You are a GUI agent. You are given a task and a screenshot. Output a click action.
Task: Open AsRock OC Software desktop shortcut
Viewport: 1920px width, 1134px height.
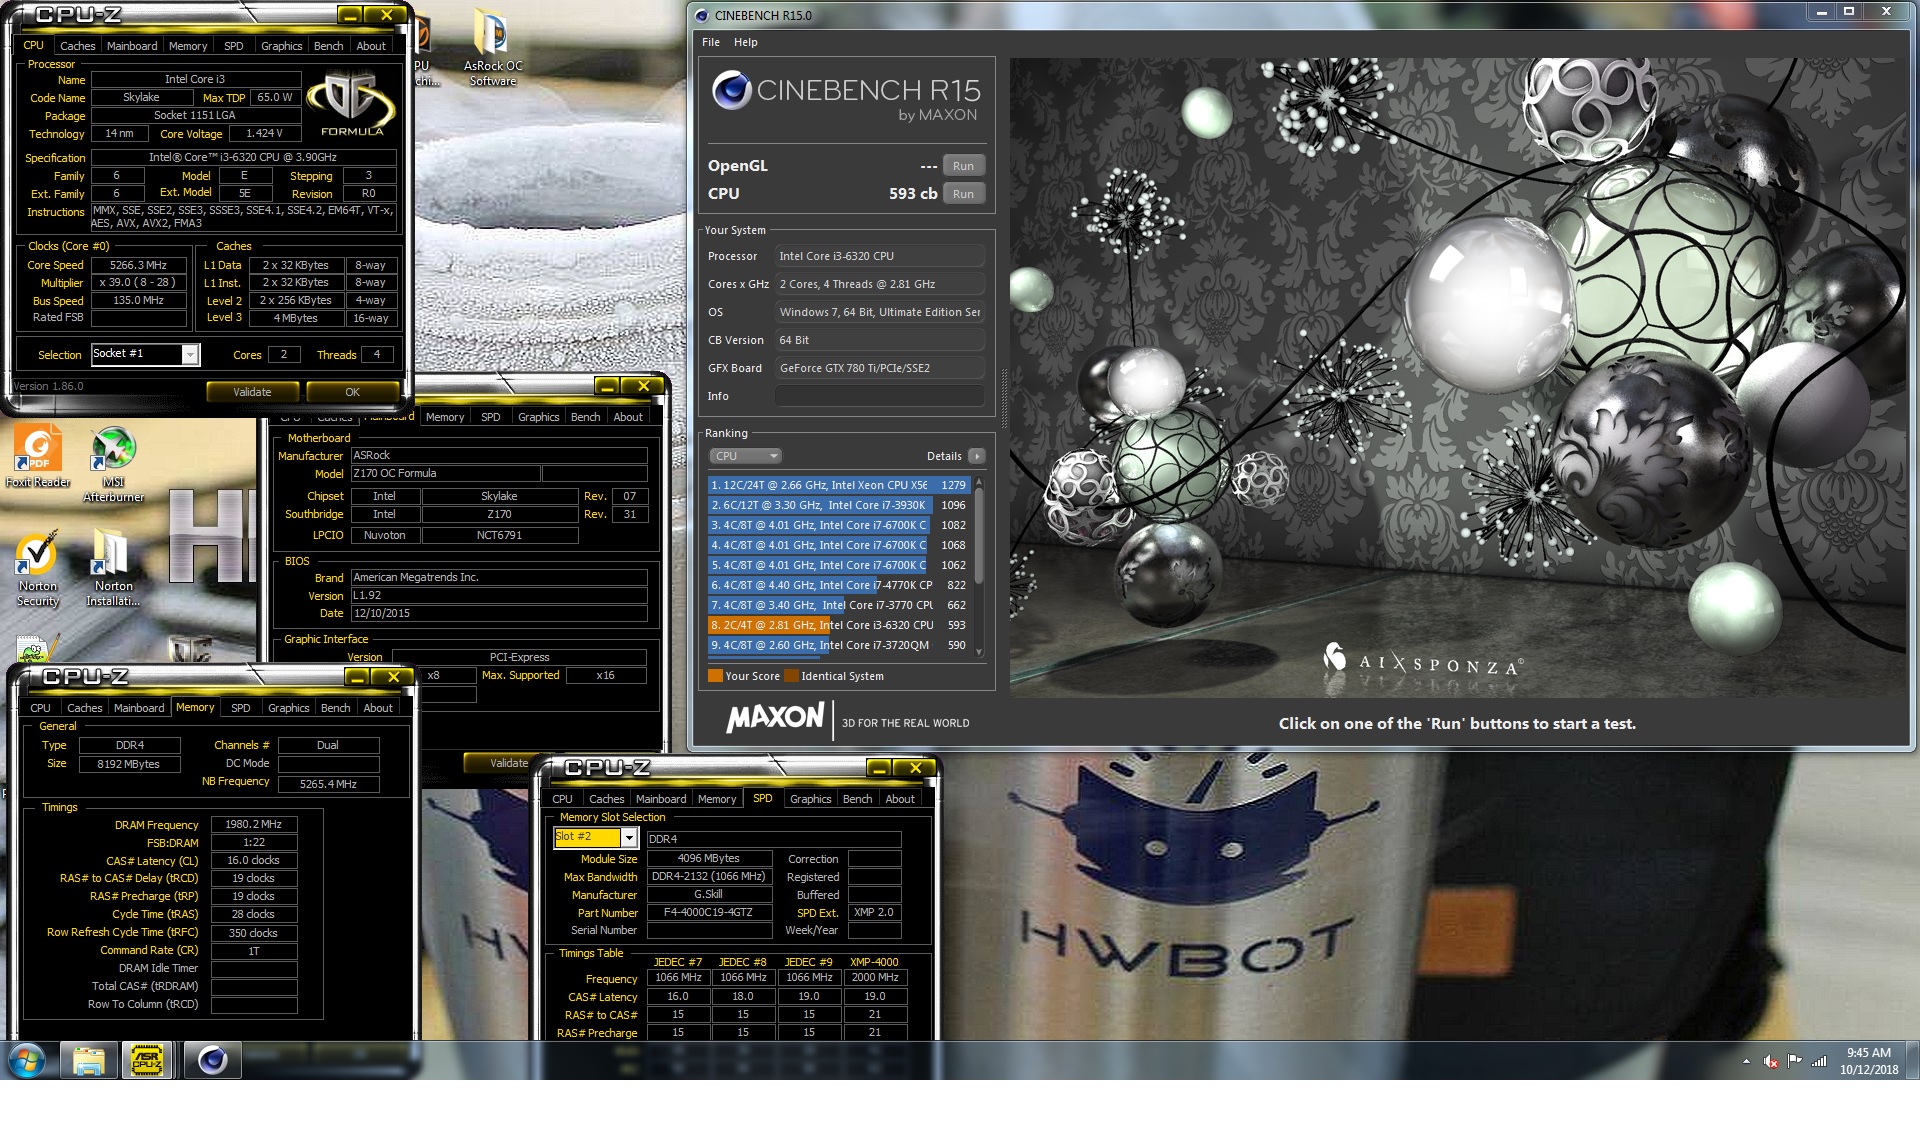pos(492,48)
